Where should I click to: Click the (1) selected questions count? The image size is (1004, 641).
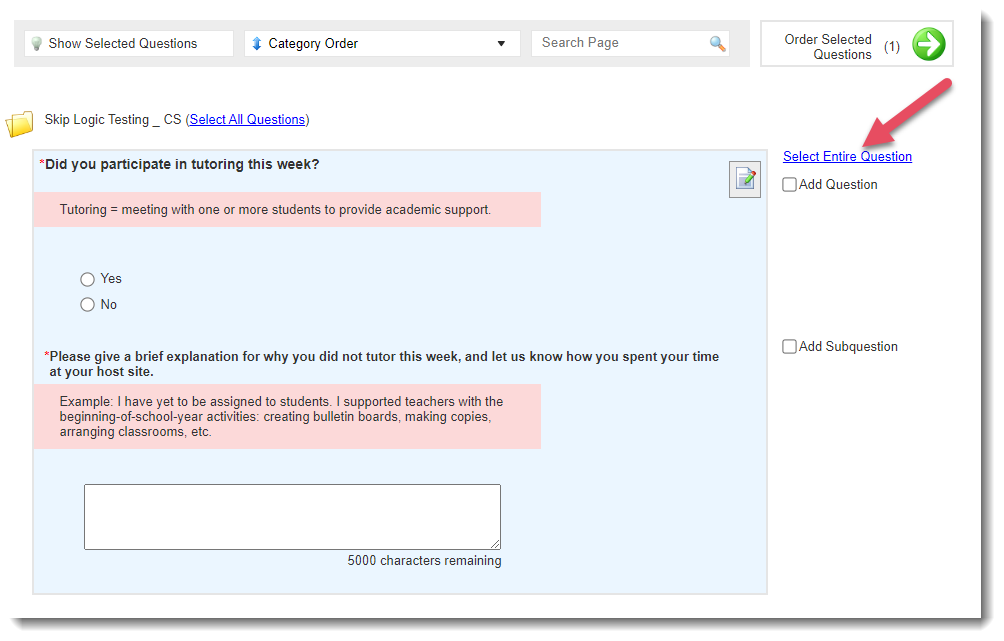click(892, 47)
